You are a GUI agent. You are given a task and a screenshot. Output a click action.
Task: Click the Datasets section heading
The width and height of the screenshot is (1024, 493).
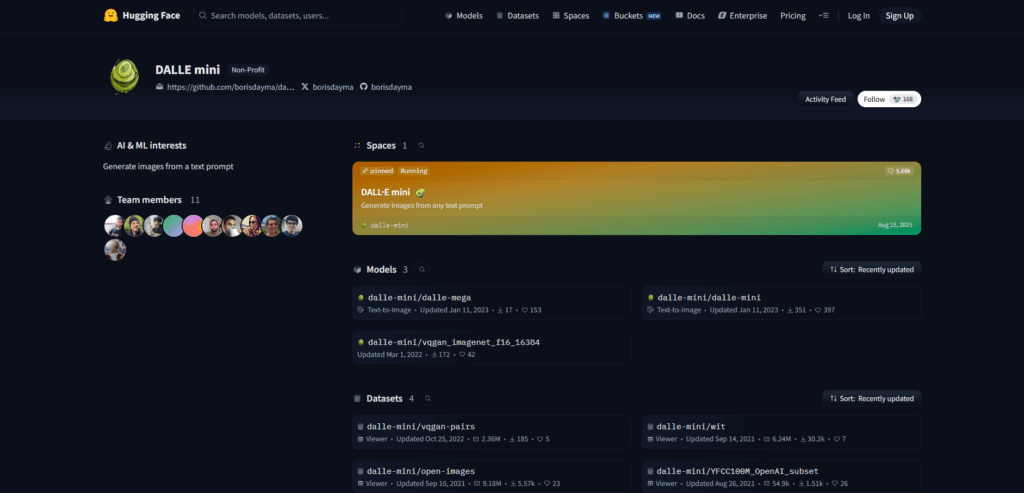pyautogui.click(x=385, y=398)
